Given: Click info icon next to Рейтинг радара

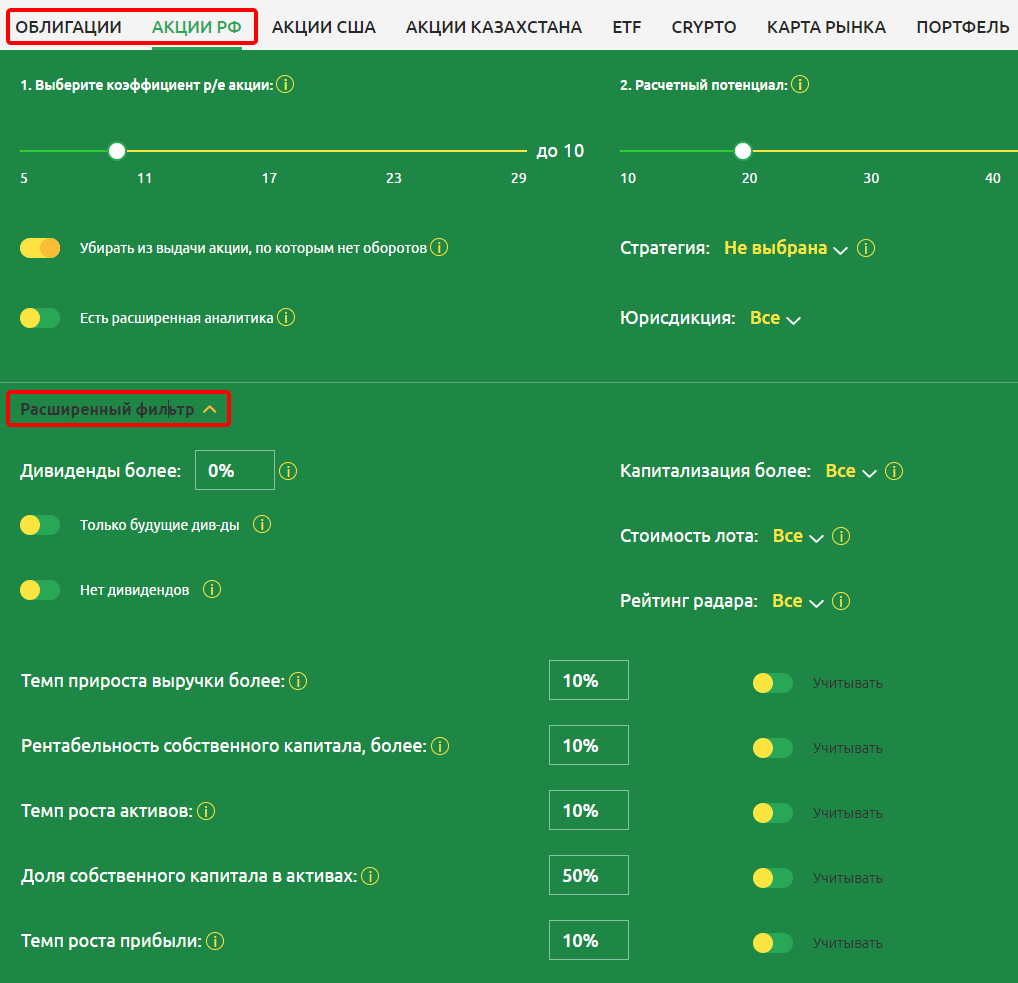Looking at the screenshot, I should [841, 601].
